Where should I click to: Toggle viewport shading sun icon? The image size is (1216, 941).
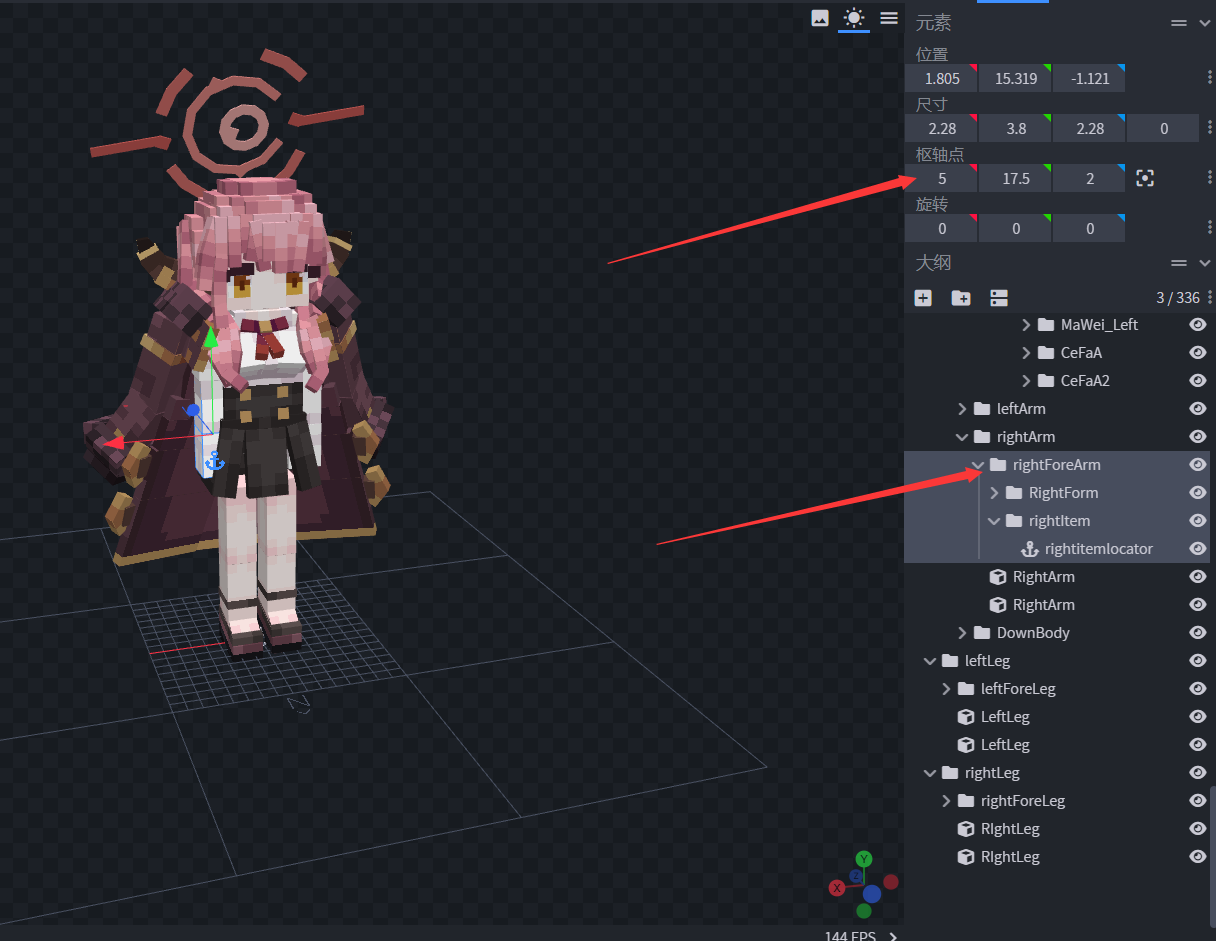click(x=854, y=18)
